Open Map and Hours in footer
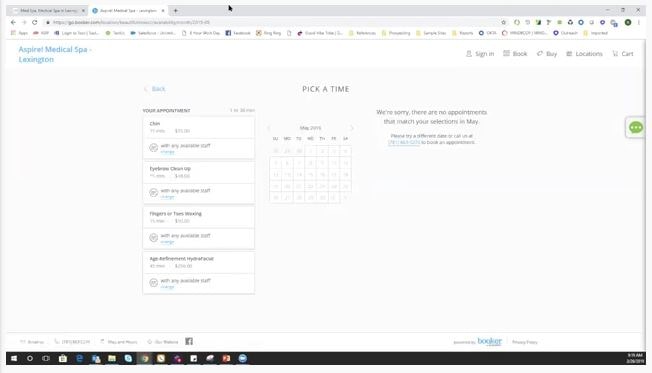The height and width of the screenshot is (373, 652). pyautogui.click(x=119, y=342)
